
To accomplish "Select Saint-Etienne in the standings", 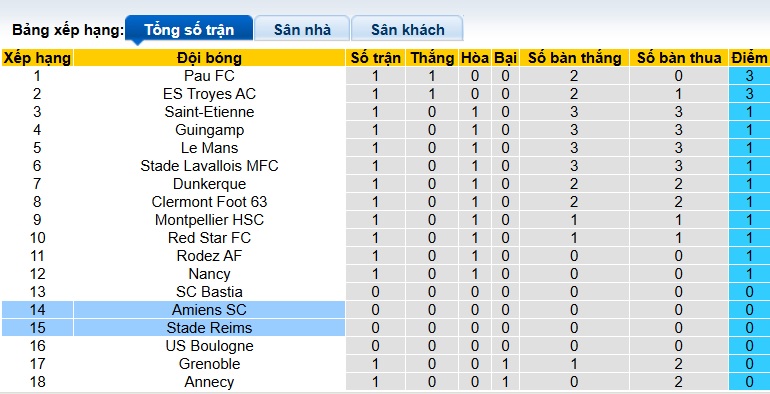I will tap(209, 112).
